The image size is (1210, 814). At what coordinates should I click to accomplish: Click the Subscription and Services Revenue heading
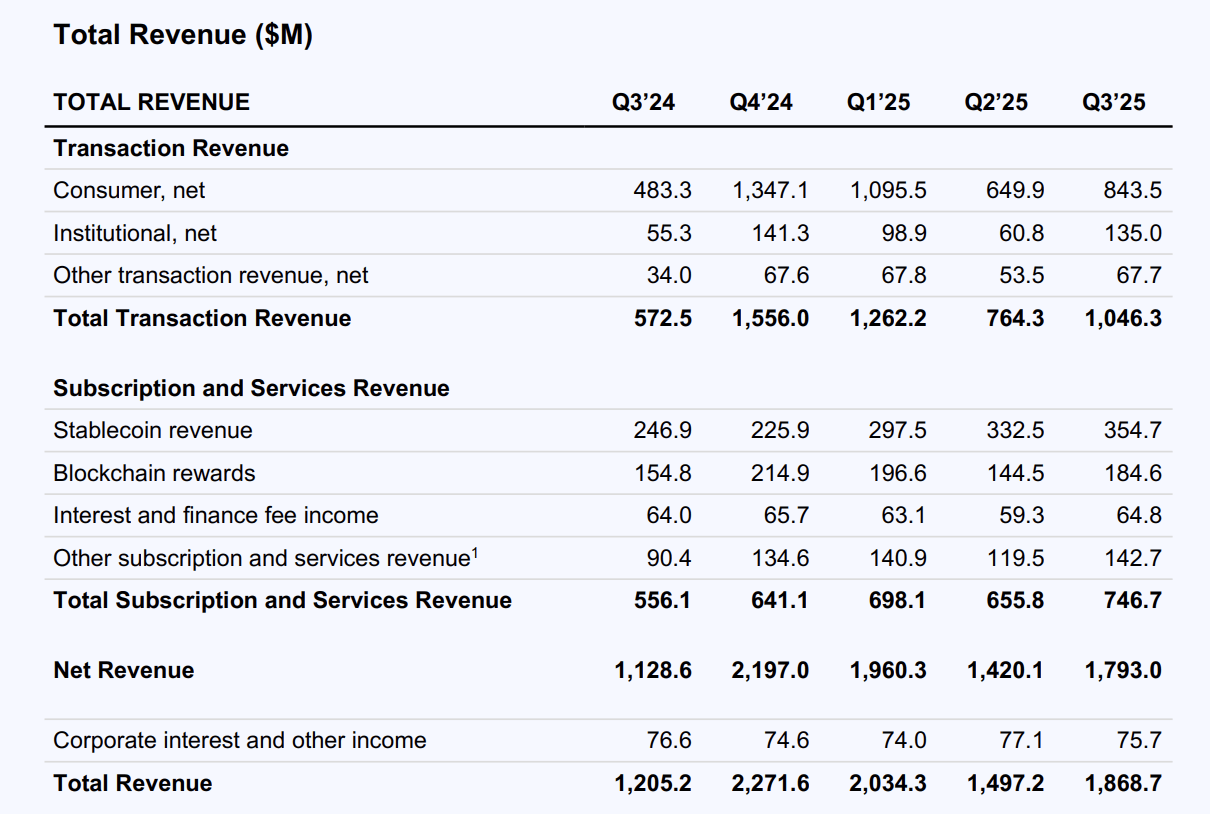(x=251, y=388)
